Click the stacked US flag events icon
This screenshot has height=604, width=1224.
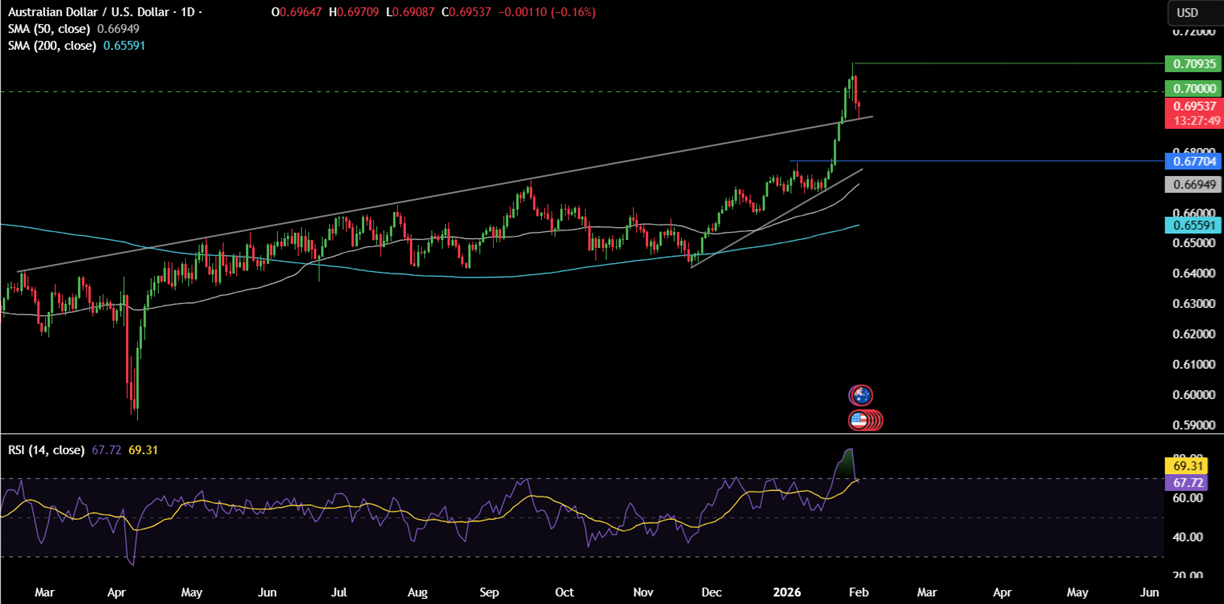(864, 420)
